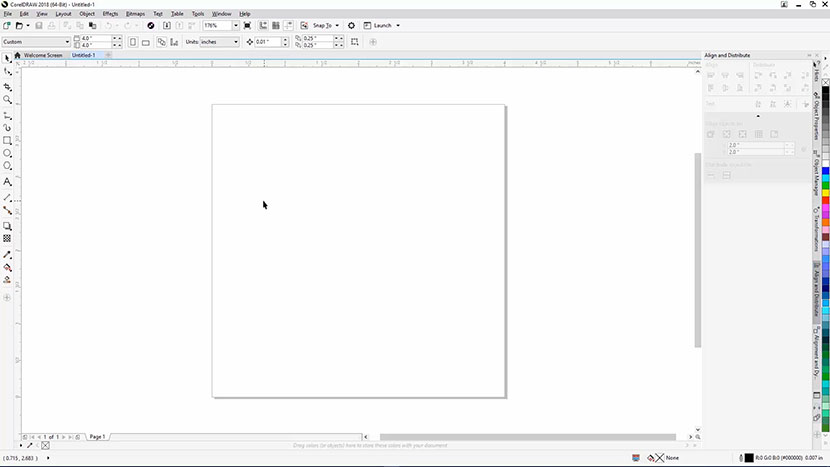Screen dimensions: 830x467
Task: Open the Bitmaps menu
Action: click(135, 14)
